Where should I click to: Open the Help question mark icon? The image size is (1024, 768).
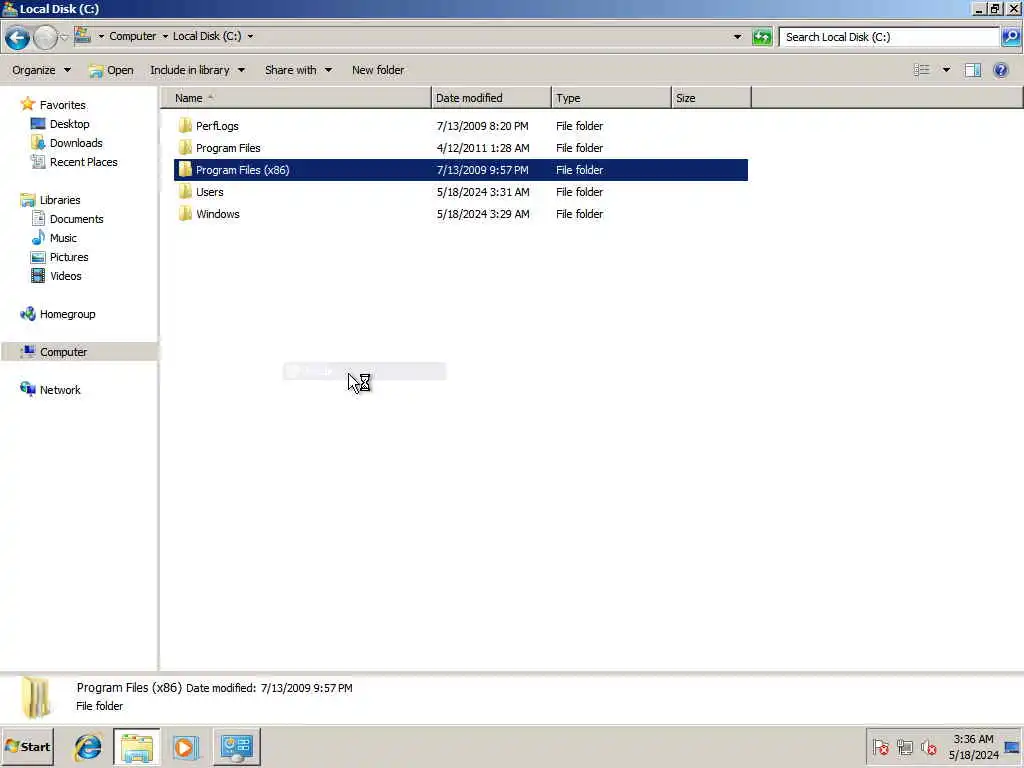pyautogui.click(x=1000, y=70)
